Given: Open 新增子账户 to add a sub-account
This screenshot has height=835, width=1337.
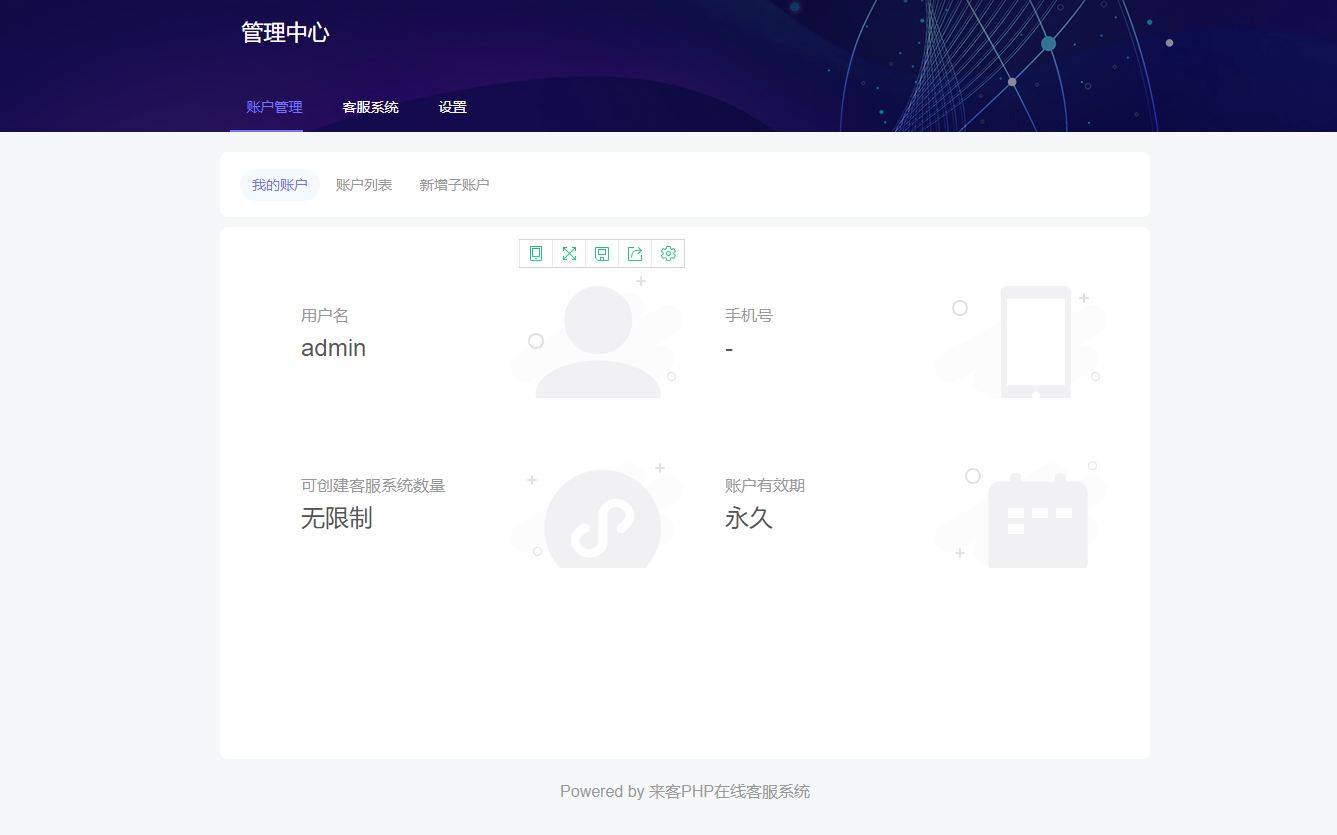Looking at the screenshot, I should [x=454, y=184].
